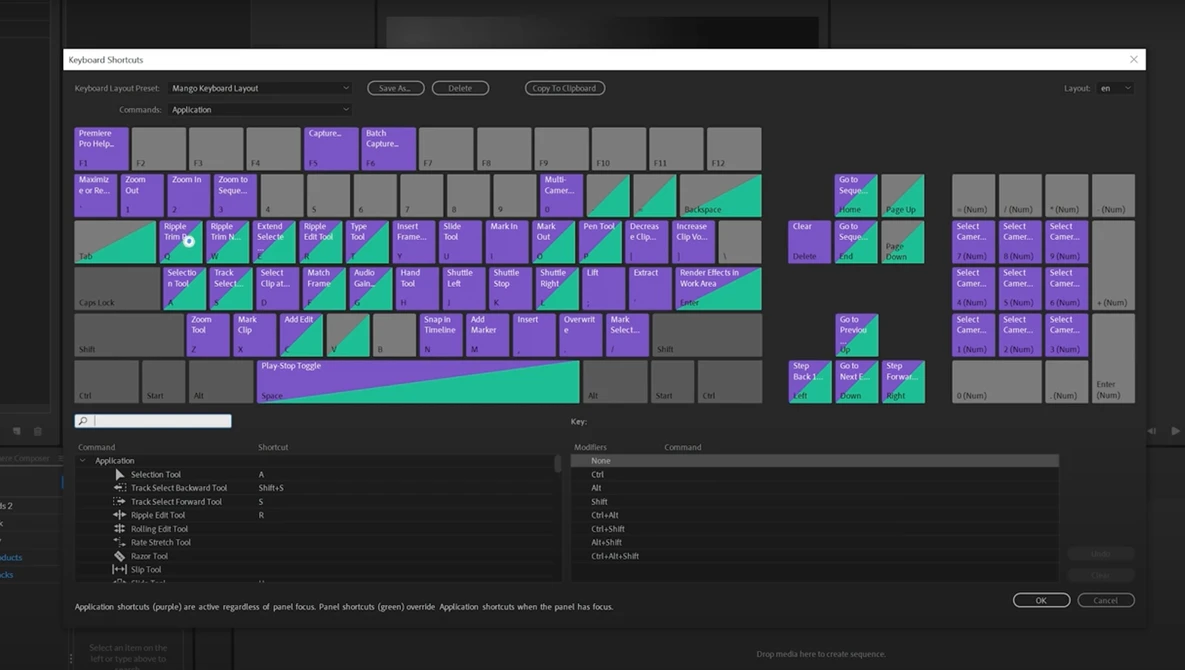Select the Ctrl+Alt modifier row
This screenshot has height=670, width=1185.
click(815, 515)
